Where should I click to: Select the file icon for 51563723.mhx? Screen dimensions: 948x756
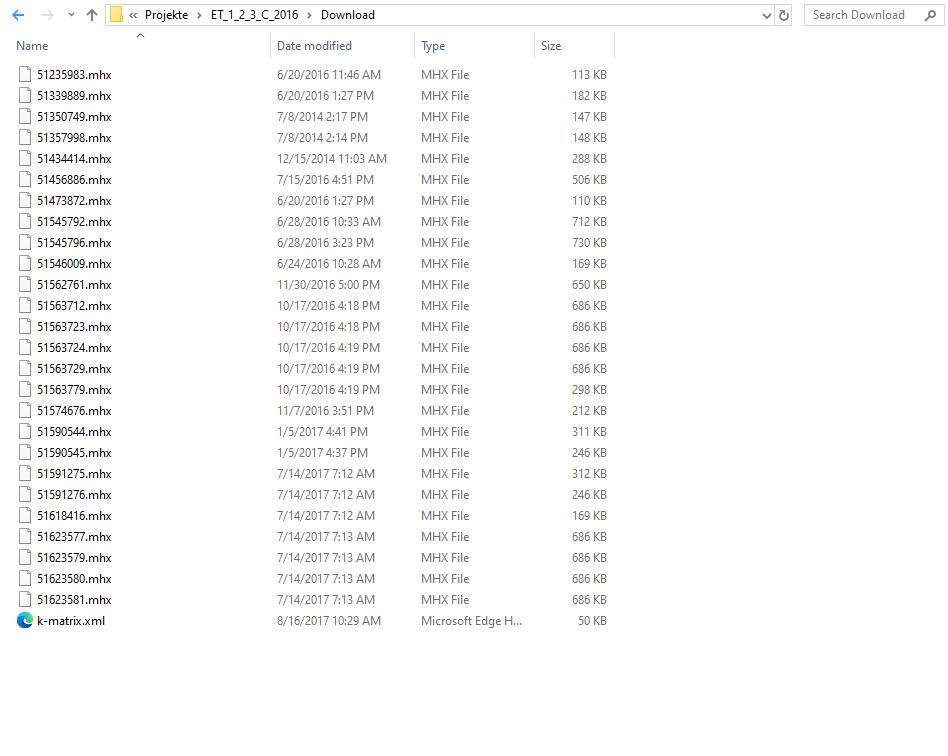coord(25,327)
